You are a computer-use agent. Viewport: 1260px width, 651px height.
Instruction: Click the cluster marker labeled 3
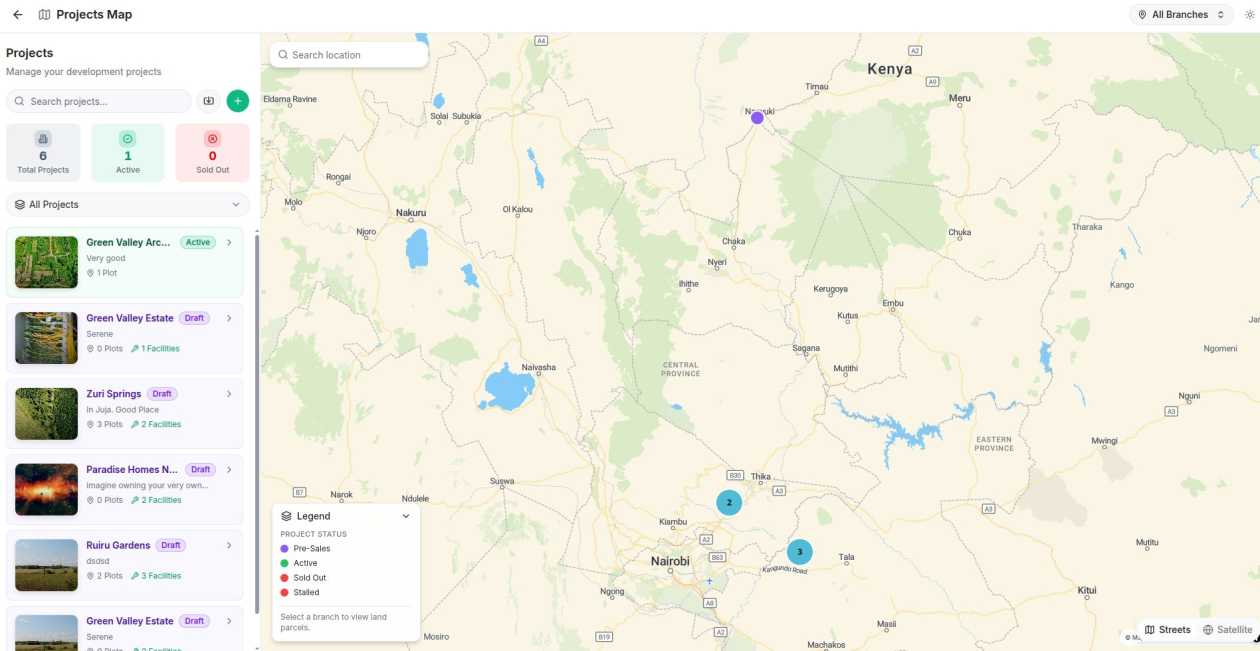pyautogui.click(x=799, y=551)
